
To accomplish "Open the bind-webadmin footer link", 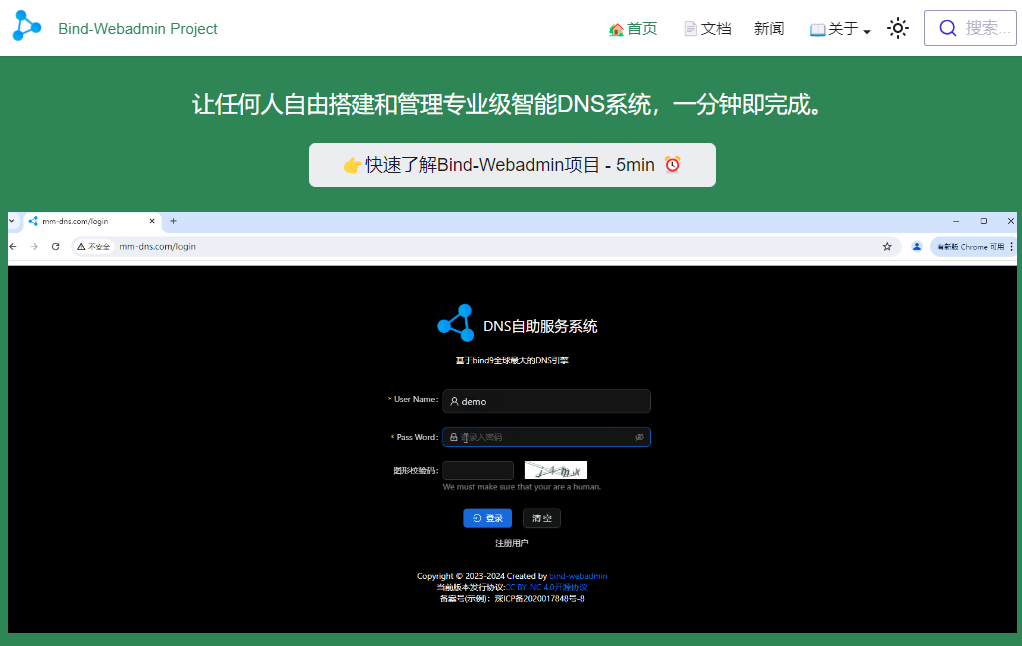I will [578, 576].
